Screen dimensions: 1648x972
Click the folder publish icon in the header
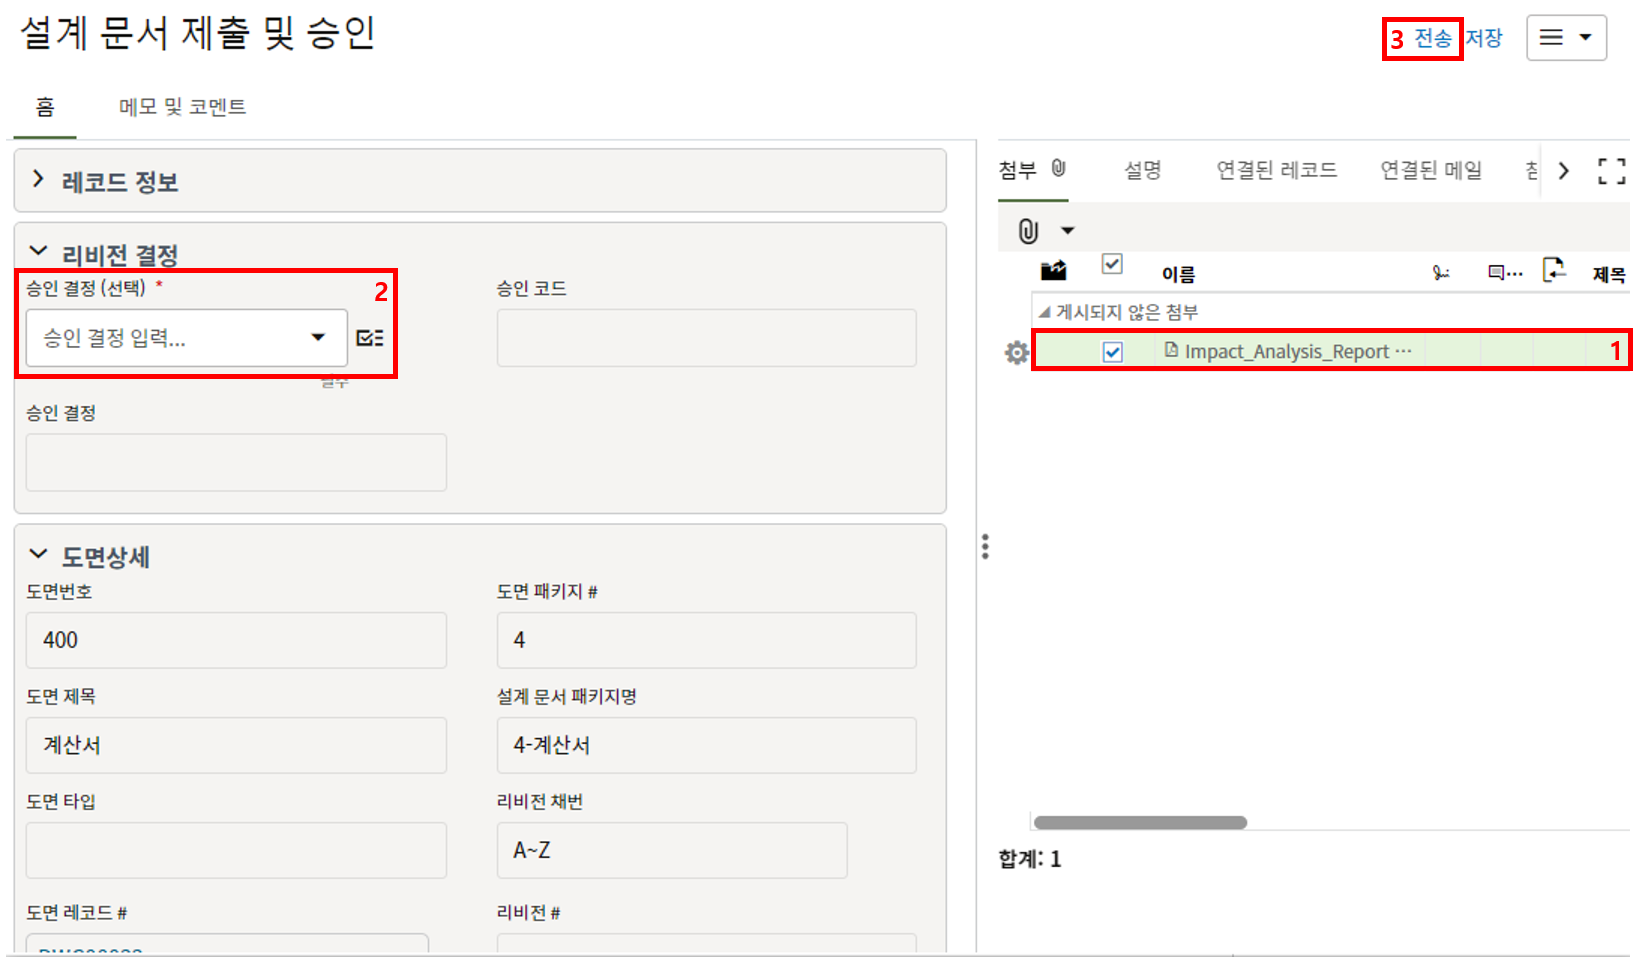pos(1053,270)
